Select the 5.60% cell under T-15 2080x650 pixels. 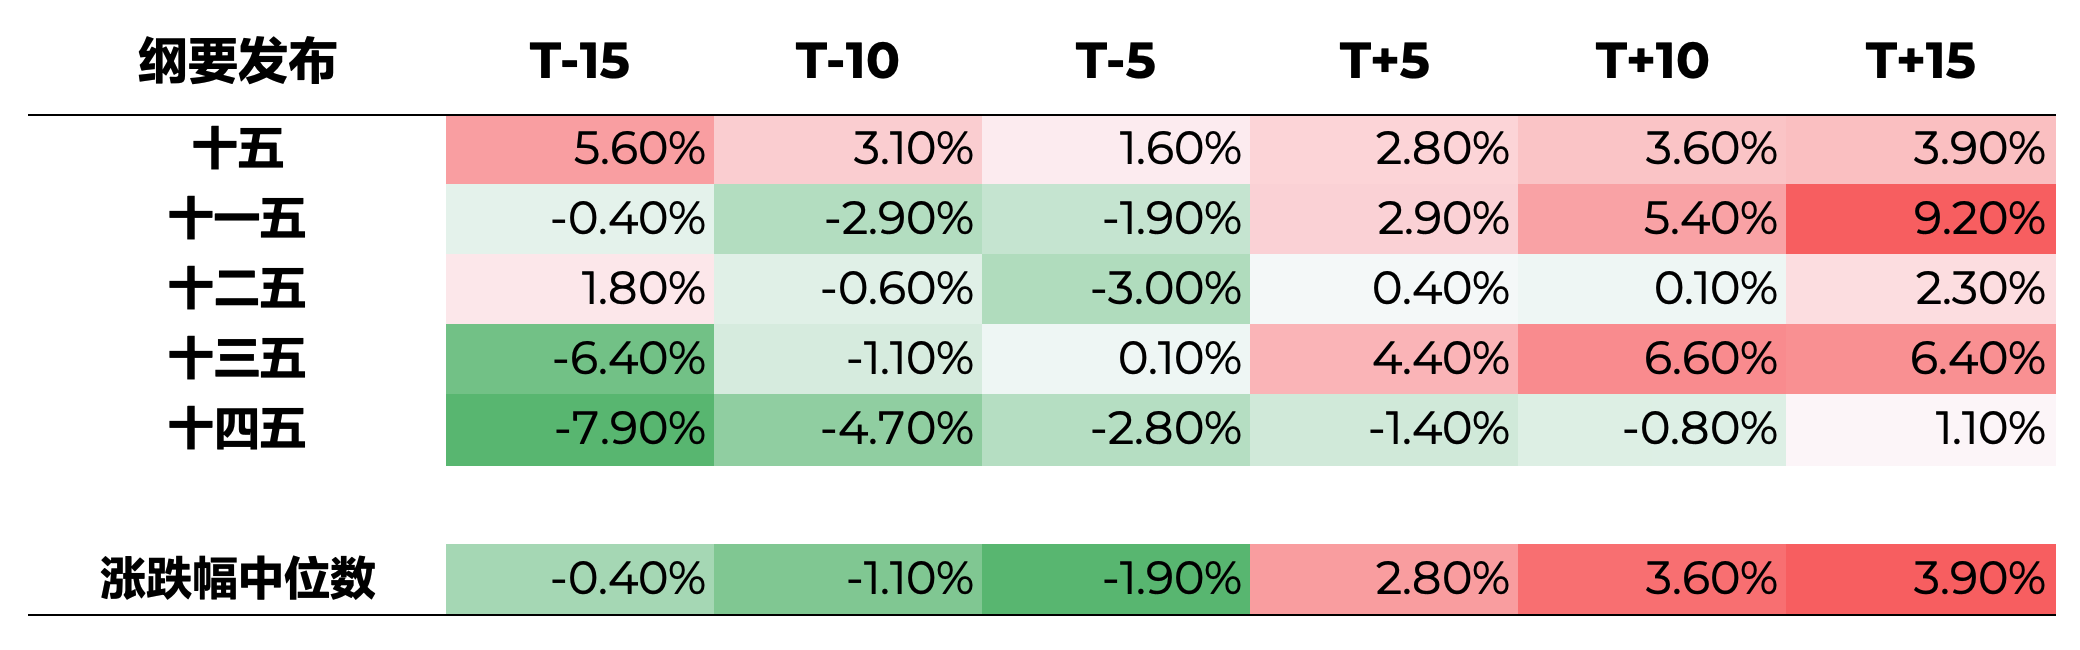pyautogui.click(x=580, y=150)
